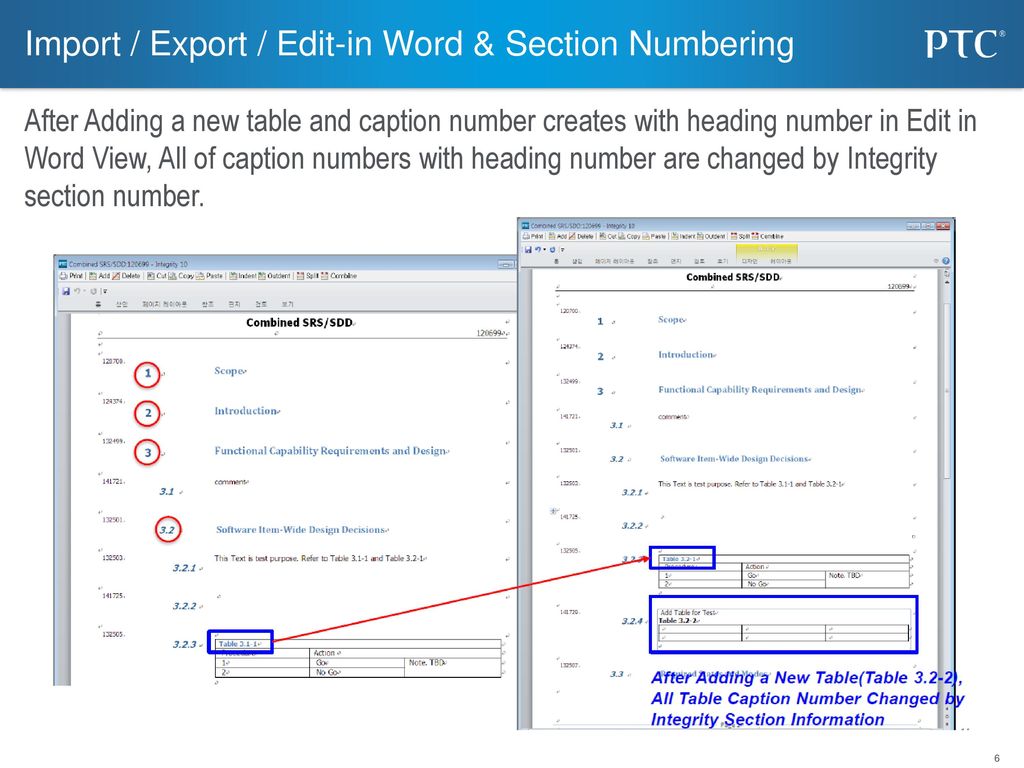Click Copy icon in left Integrity window

[x=173, y=276]
